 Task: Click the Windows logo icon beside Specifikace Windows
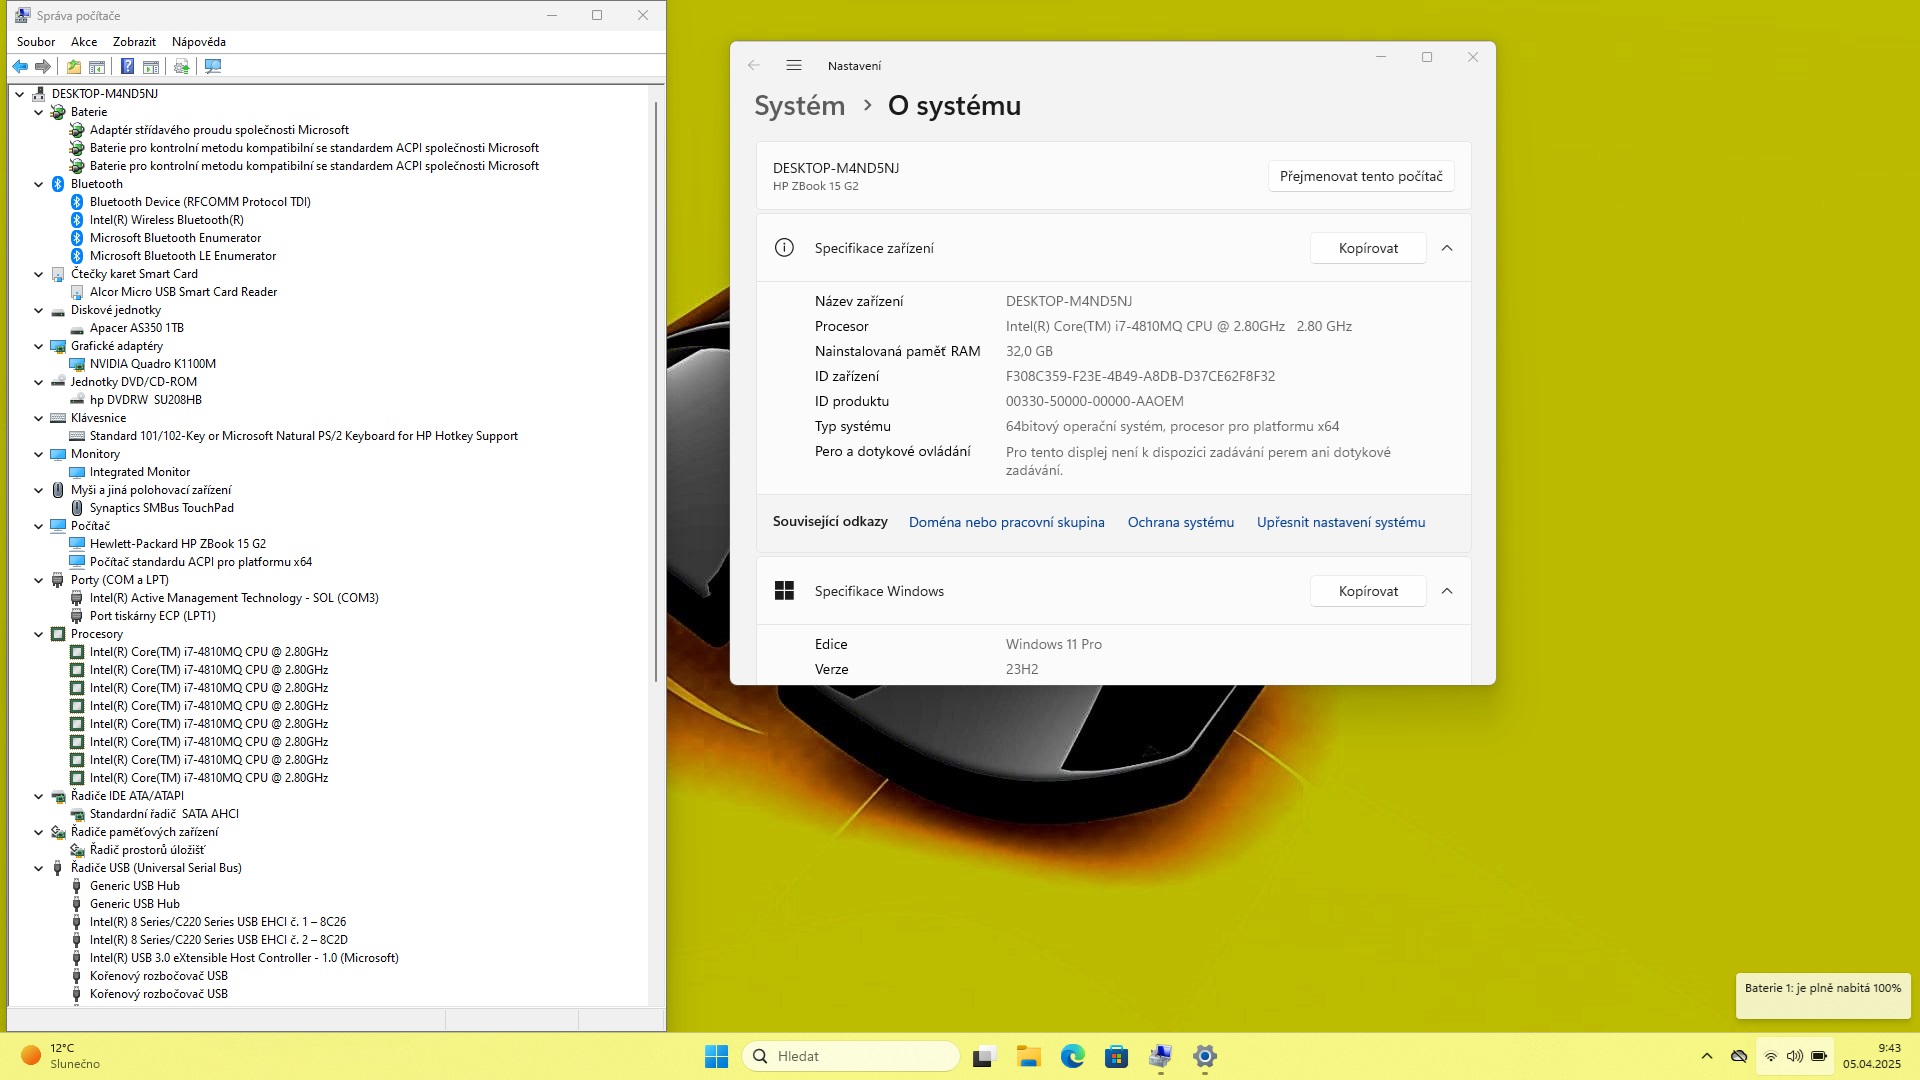click(x=784, y=591)
